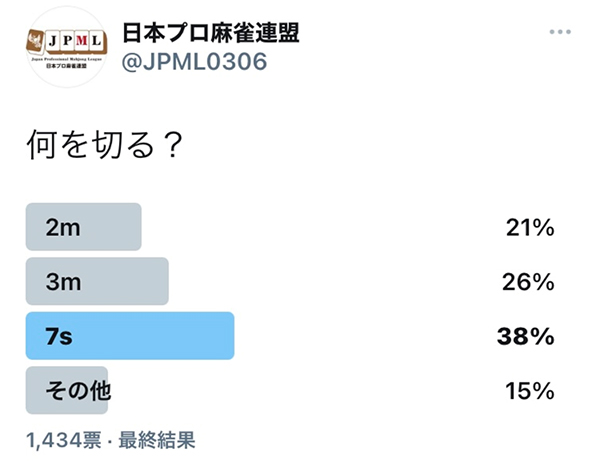Click the 3m option label text
Screen dimensions: 600x468
63,282
